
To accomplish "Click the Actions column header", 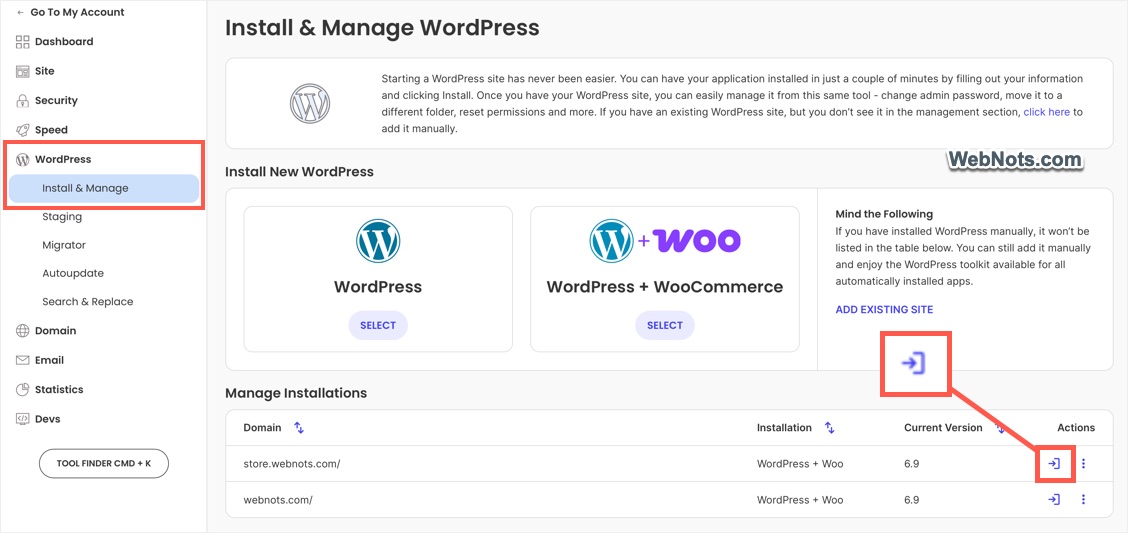I will click(x=1076, y=428).
